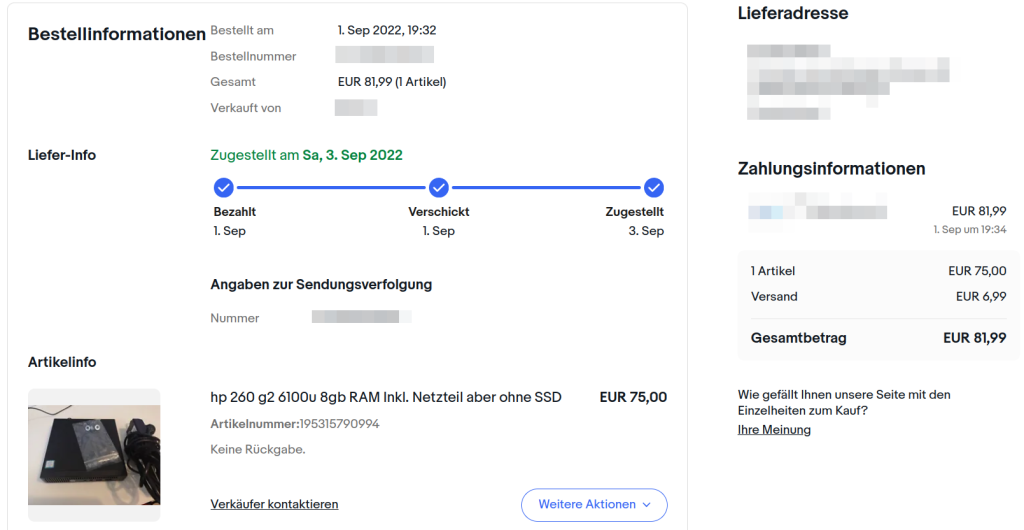Click the blurred seller name after Verkauft von

point(356,108)
